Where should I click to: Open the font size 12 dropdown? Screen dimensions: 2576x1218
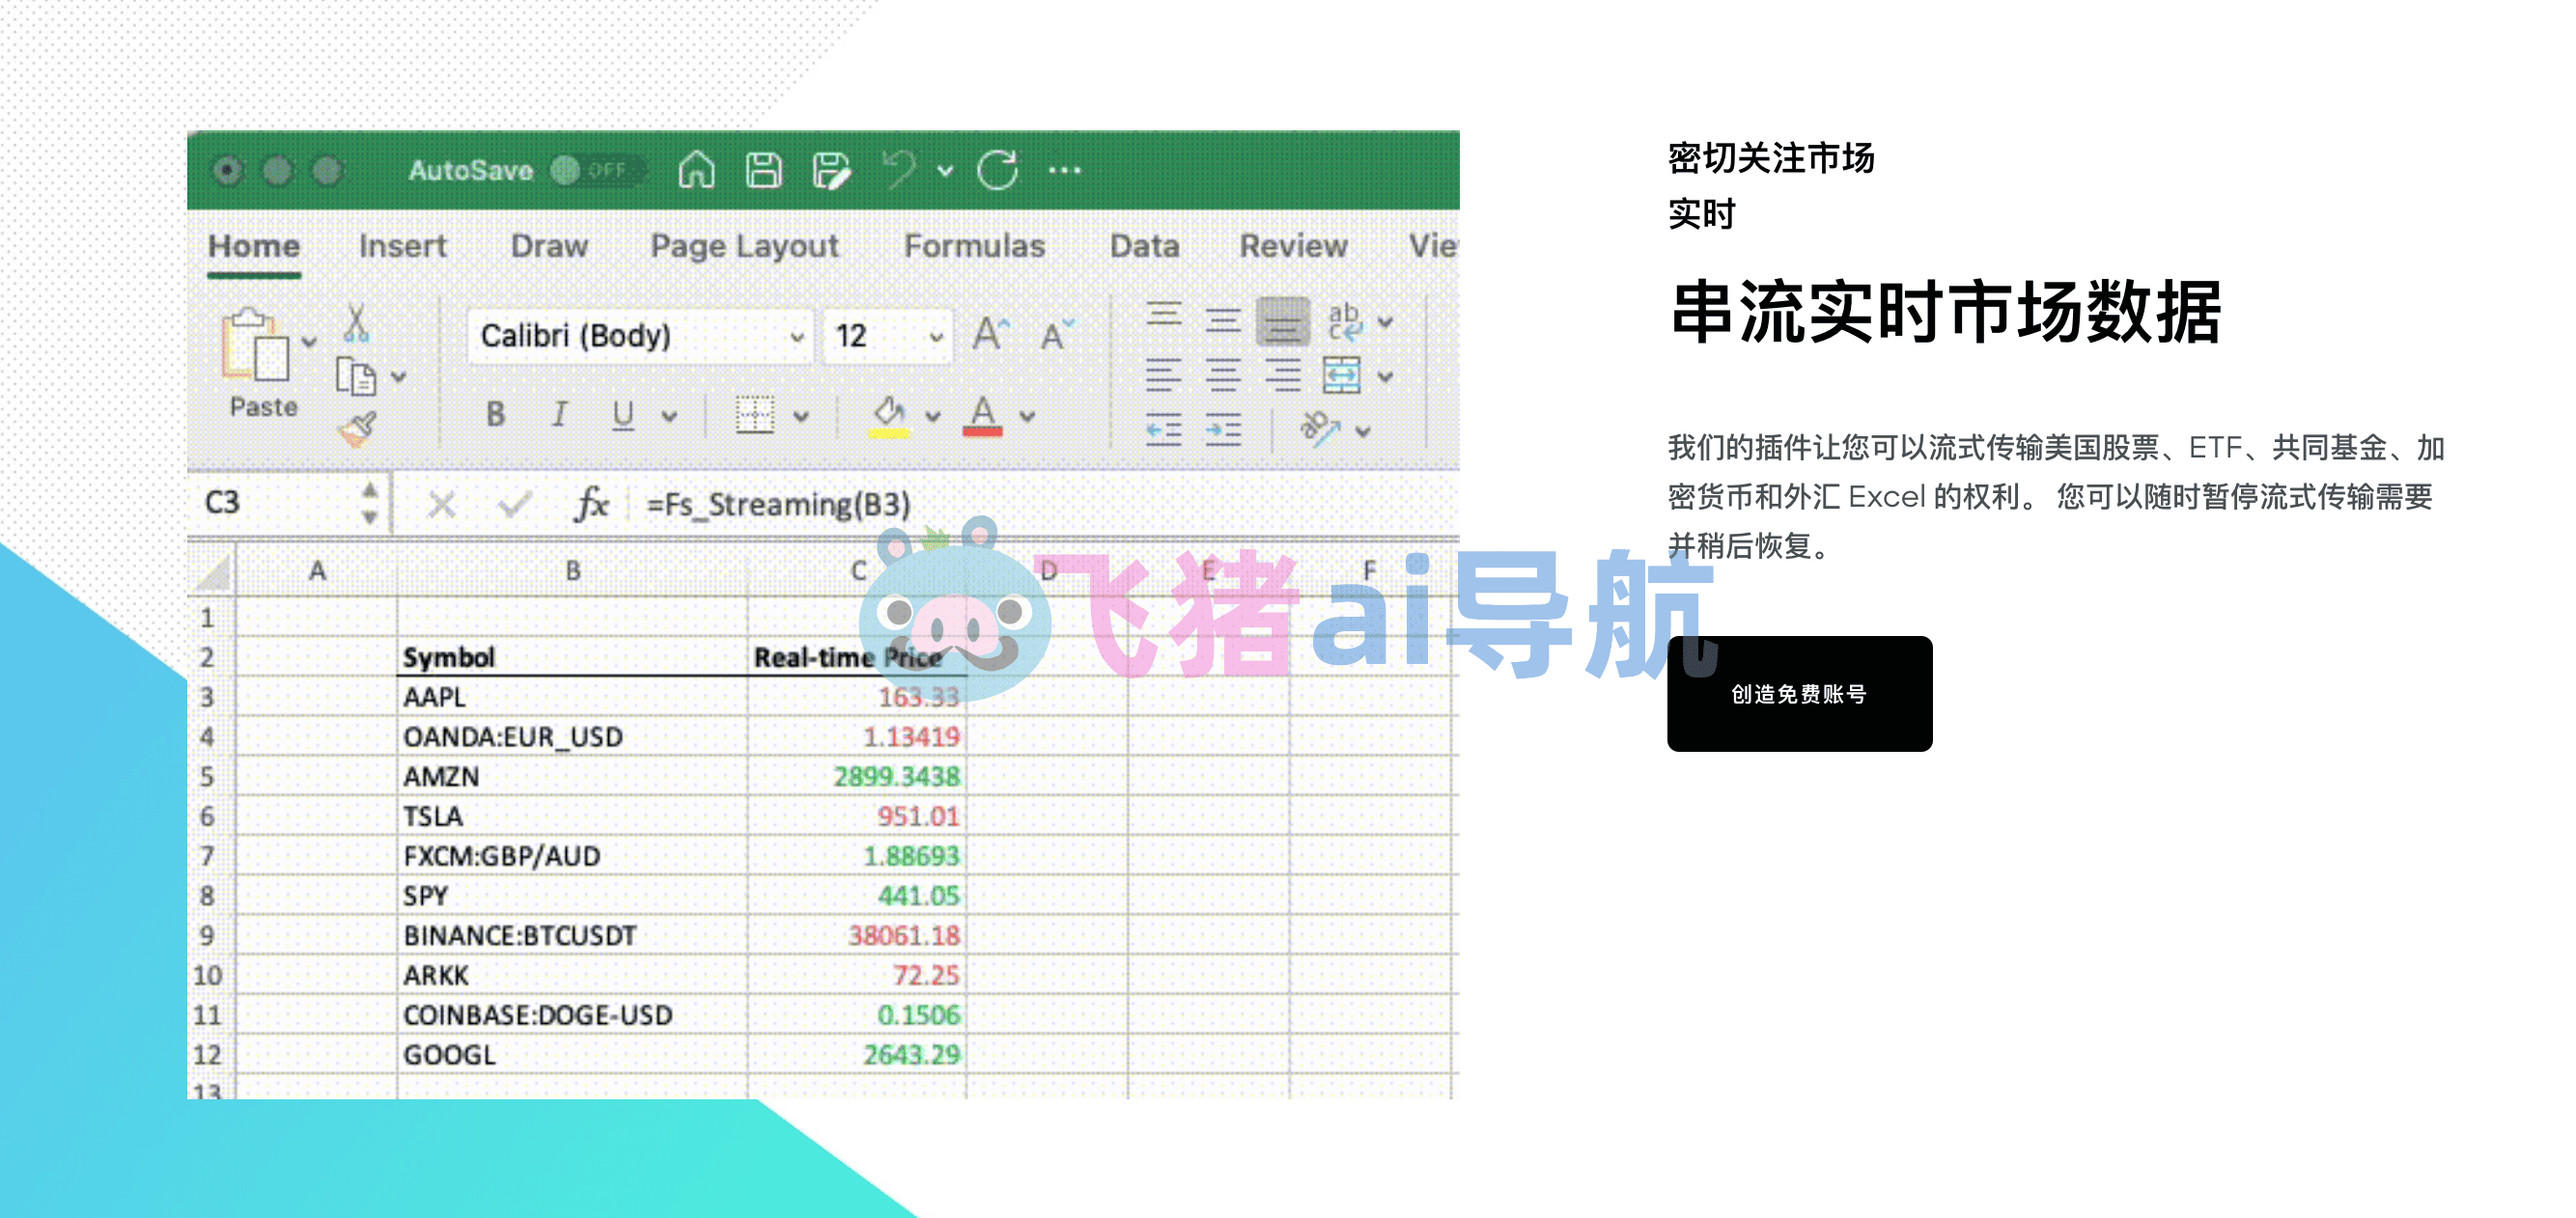(x=888, y=335)
